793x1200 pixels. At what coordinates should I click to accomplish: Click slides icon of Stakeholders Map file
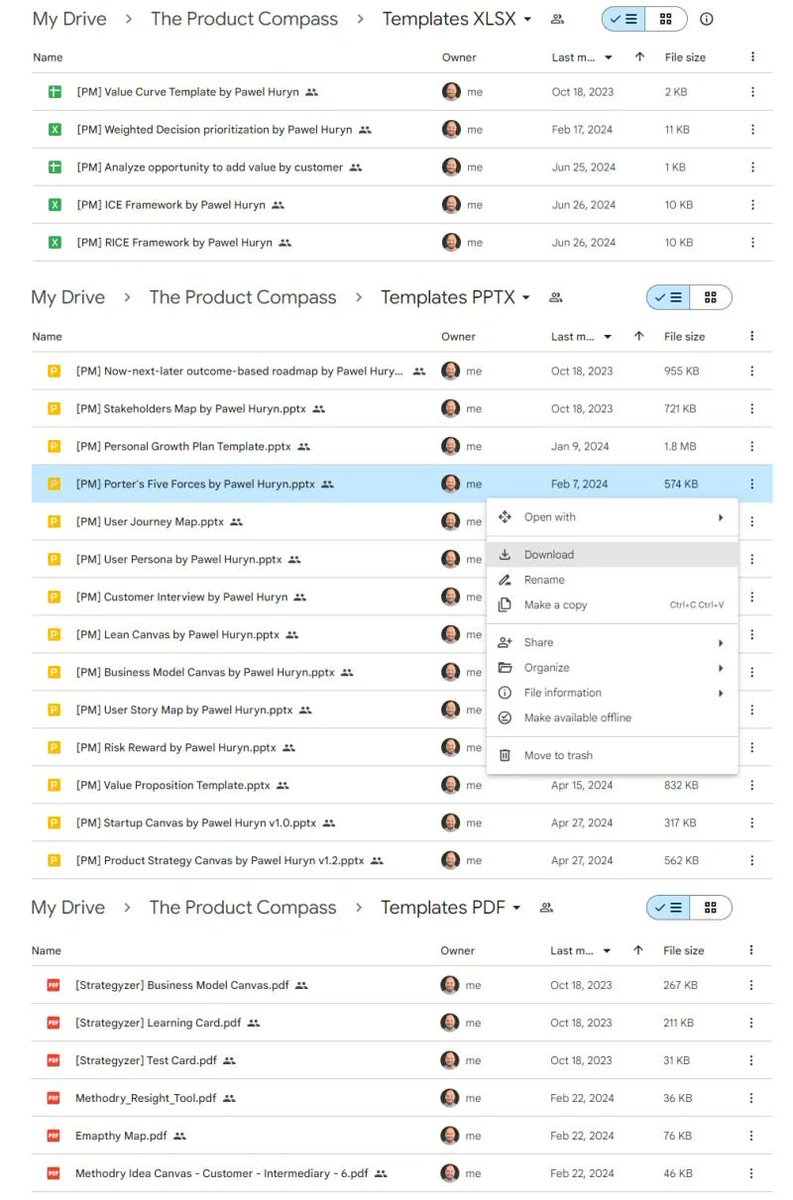pyautogui.click(x=55, y=409)
